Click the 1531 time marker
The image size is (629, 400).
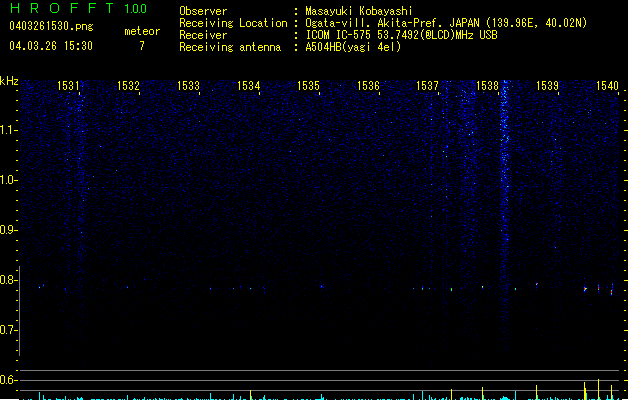click(68, 86)
